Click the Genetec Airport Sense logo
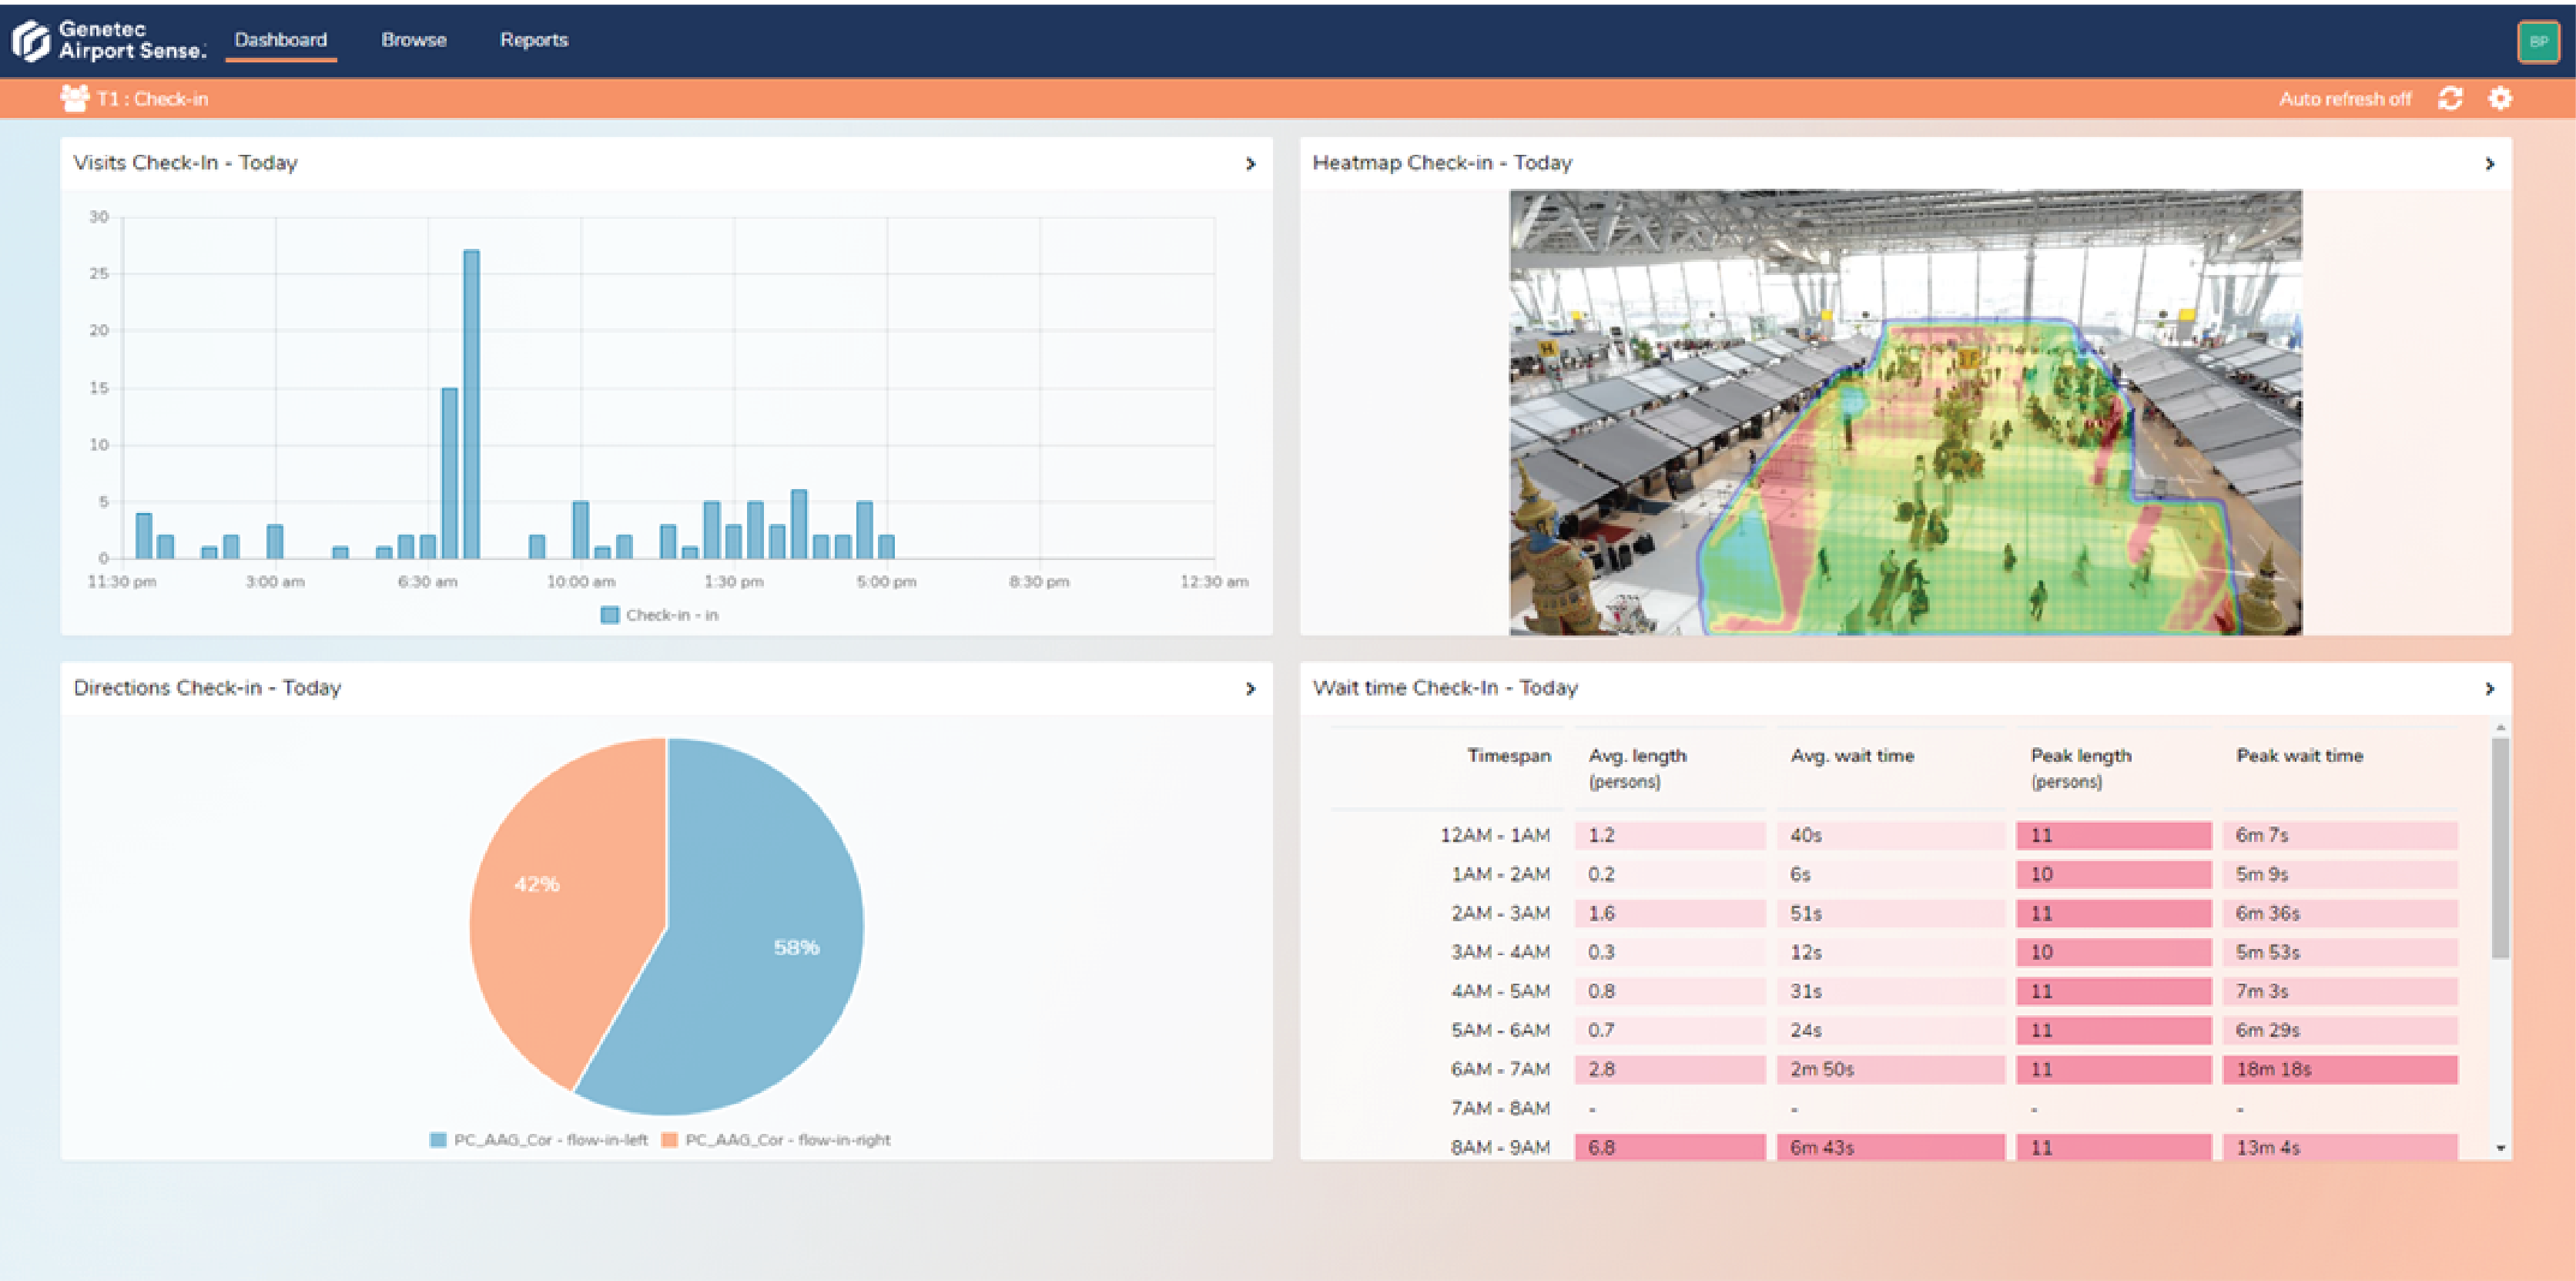The height and width of the screenshot is (1281, 2576). pyautogui.click(x=107, y=40)
